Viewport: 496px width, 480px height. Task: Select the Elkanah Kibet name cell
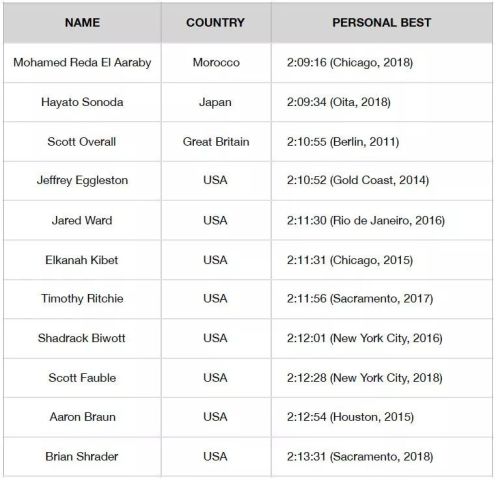(x=82, y=260)
